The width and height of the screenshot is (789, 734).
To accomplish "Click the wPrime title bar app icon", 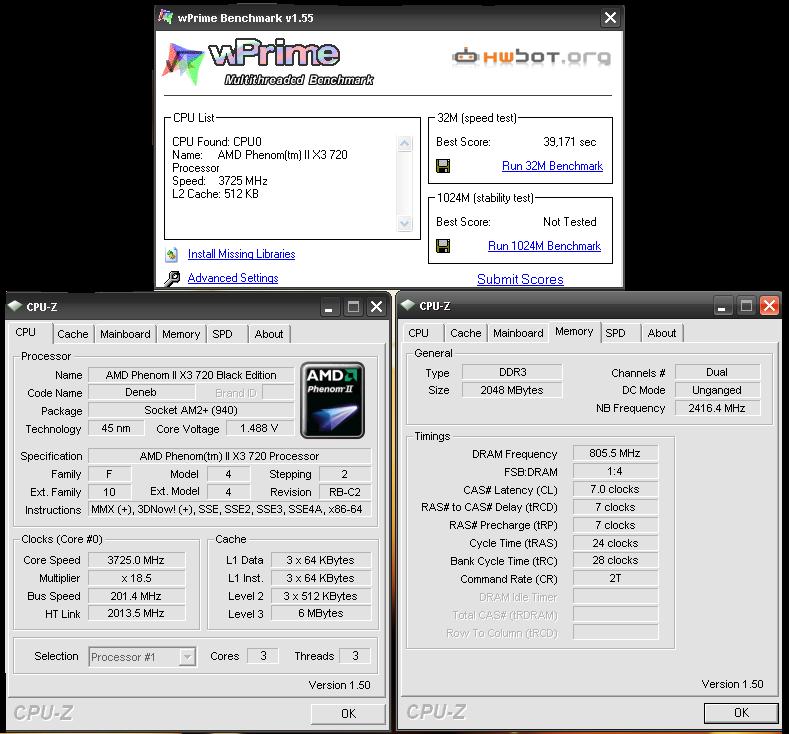I will [x=165, y=17].
